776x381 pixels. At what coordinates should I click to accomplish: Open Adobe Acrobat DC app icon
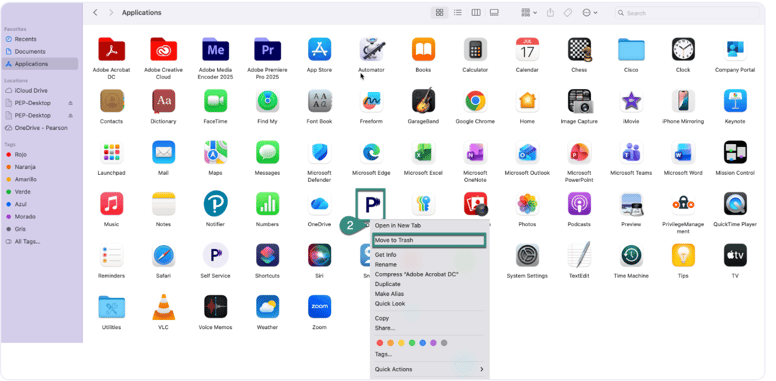pos(111,49)
